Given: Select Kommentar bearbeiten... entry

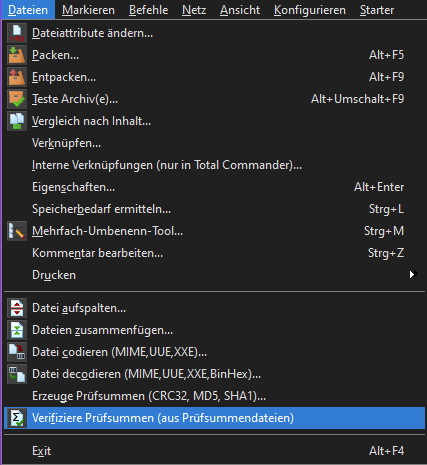Looking at the screenshot, I should (214, 253).
